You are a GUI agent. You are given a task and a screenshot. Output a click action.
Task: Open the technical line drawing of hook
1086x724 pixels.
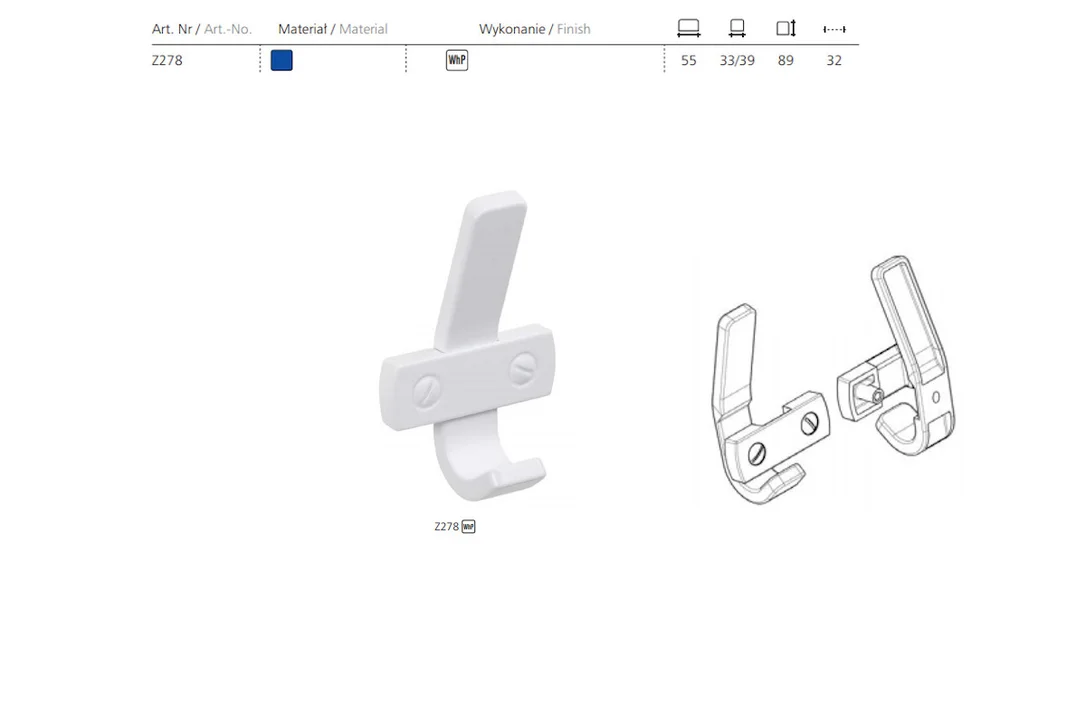click(x=834, y=380)
